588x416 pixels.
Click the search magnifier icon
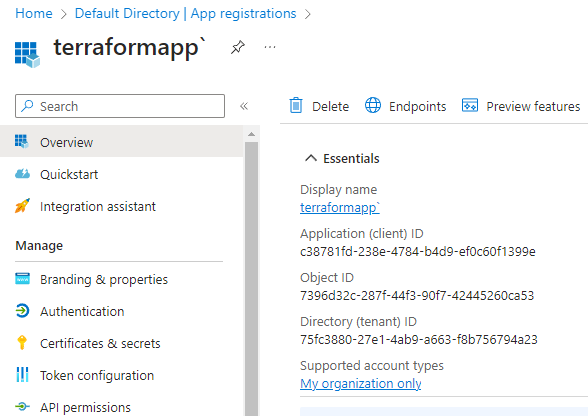tap(27, 106)
